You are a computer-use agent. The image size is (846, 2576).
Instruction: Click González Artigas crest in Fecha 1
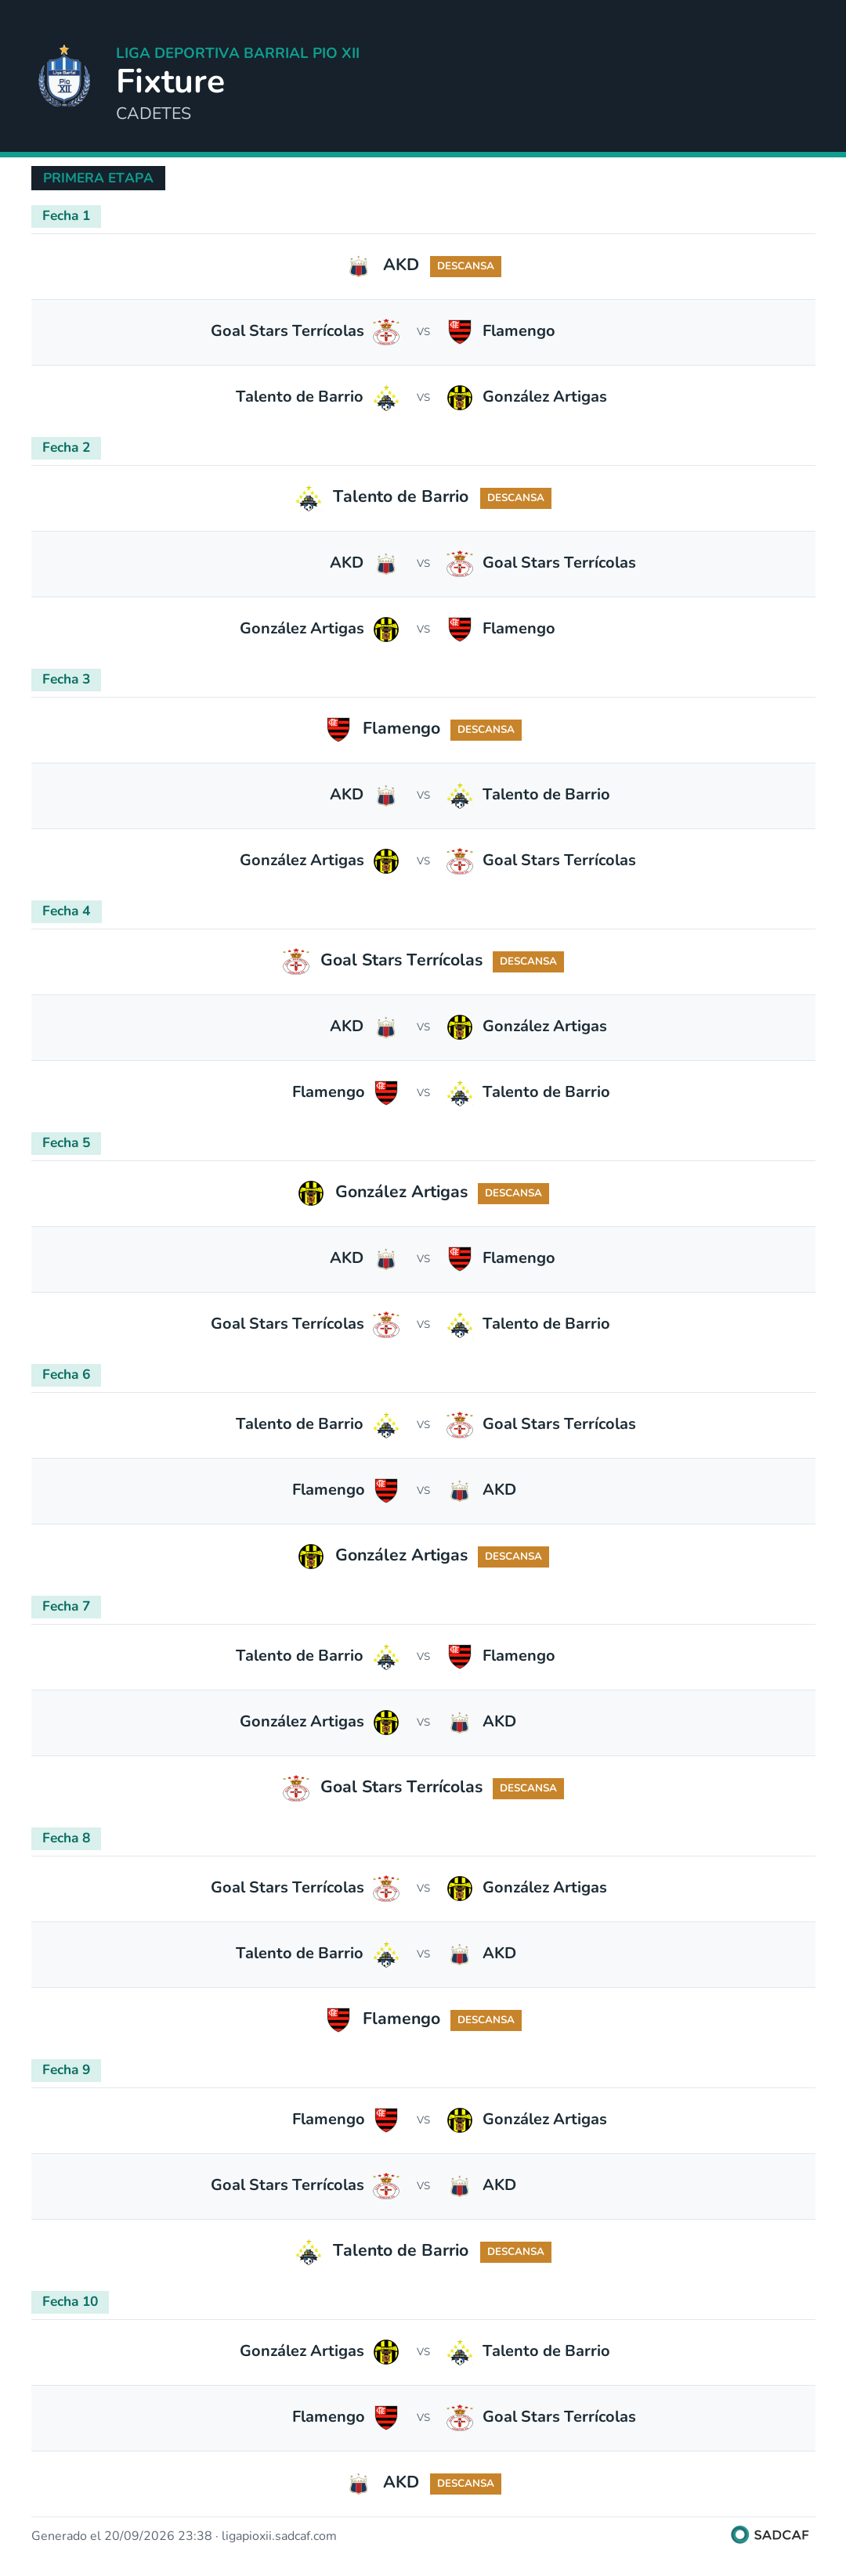click(459, 398)
